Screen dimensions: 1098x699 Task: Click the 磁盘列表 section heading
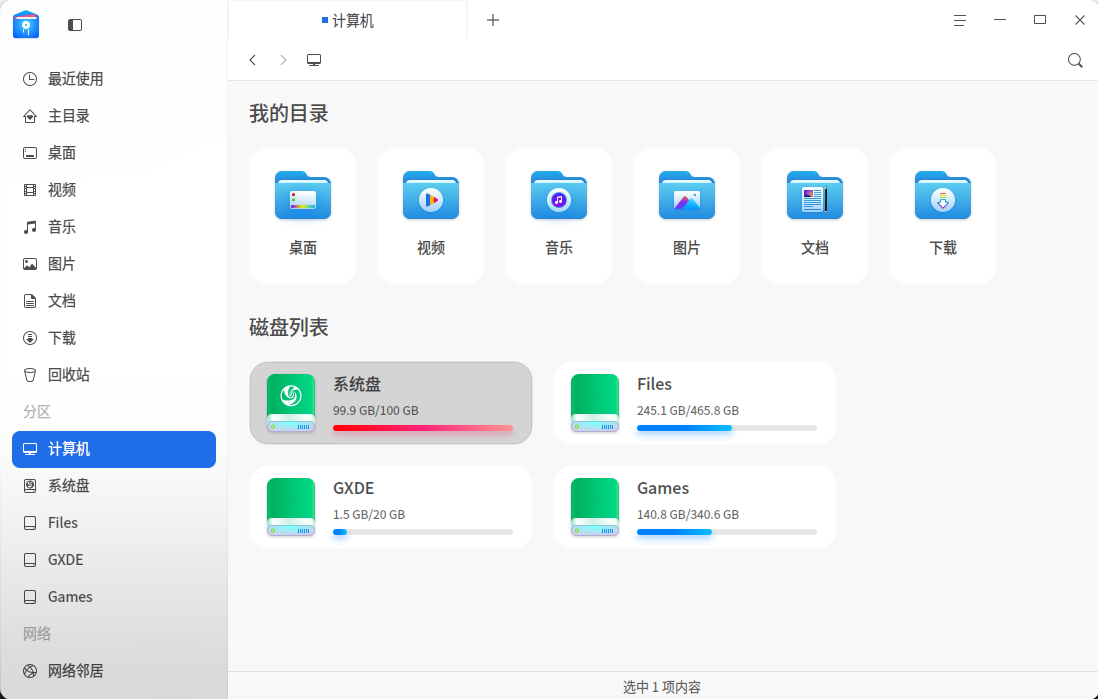click(x=289, y=327)
